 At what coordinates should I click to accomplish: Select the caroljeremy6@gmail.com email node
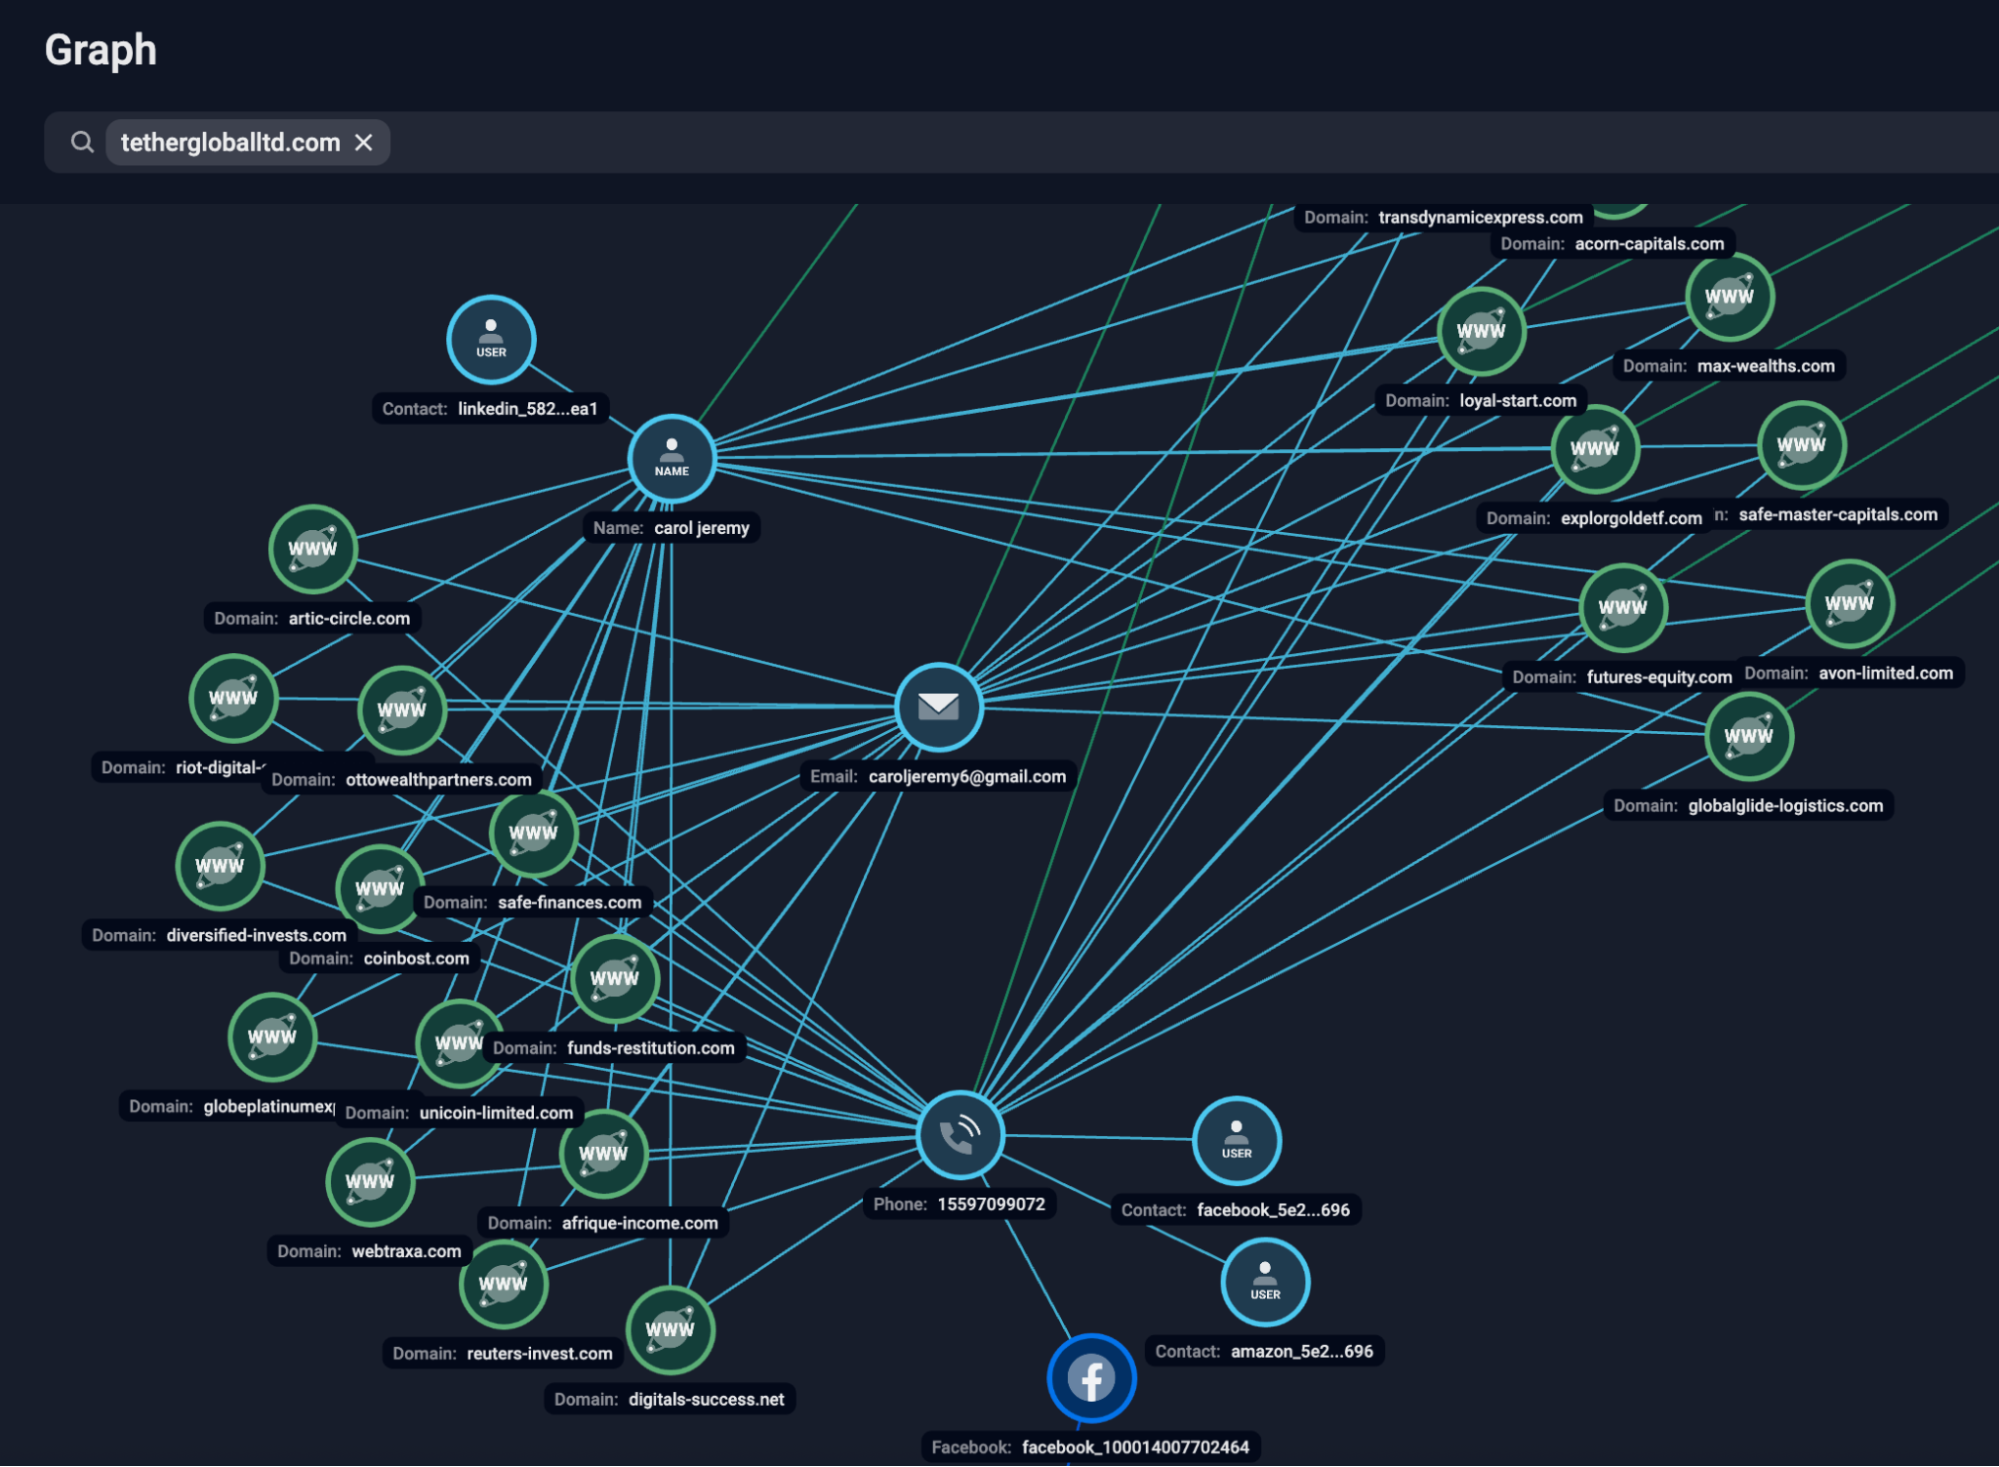[938, 706]
